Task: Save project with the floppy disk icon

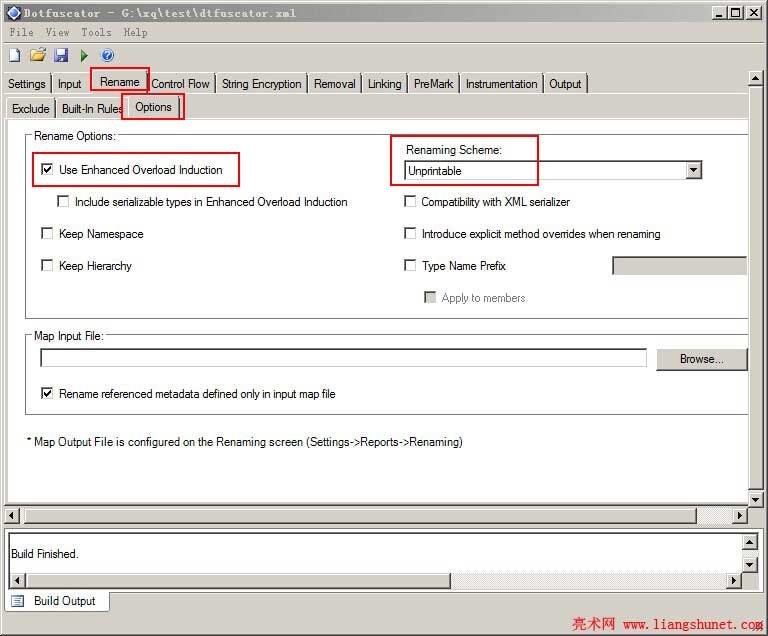Action: [61, 55]
